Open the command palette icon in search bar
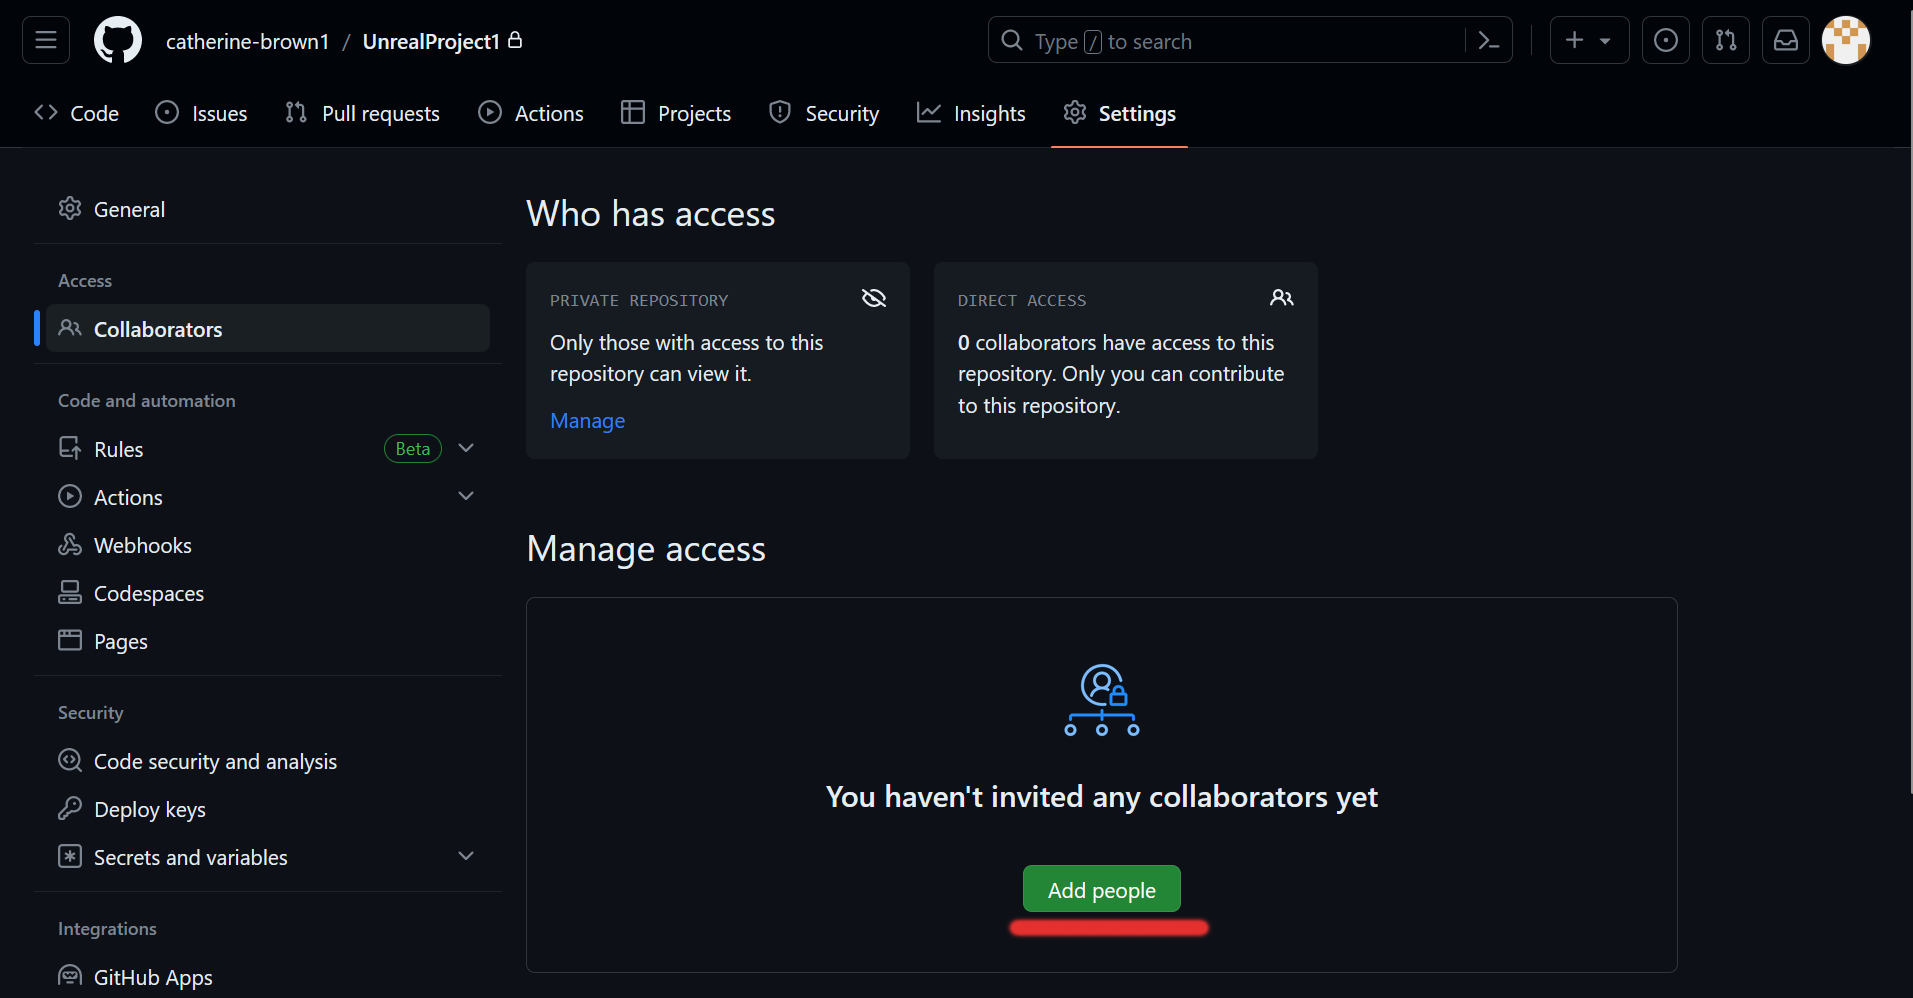The height and width of the screenshot is (998, 1913). tap(1488, 40)
